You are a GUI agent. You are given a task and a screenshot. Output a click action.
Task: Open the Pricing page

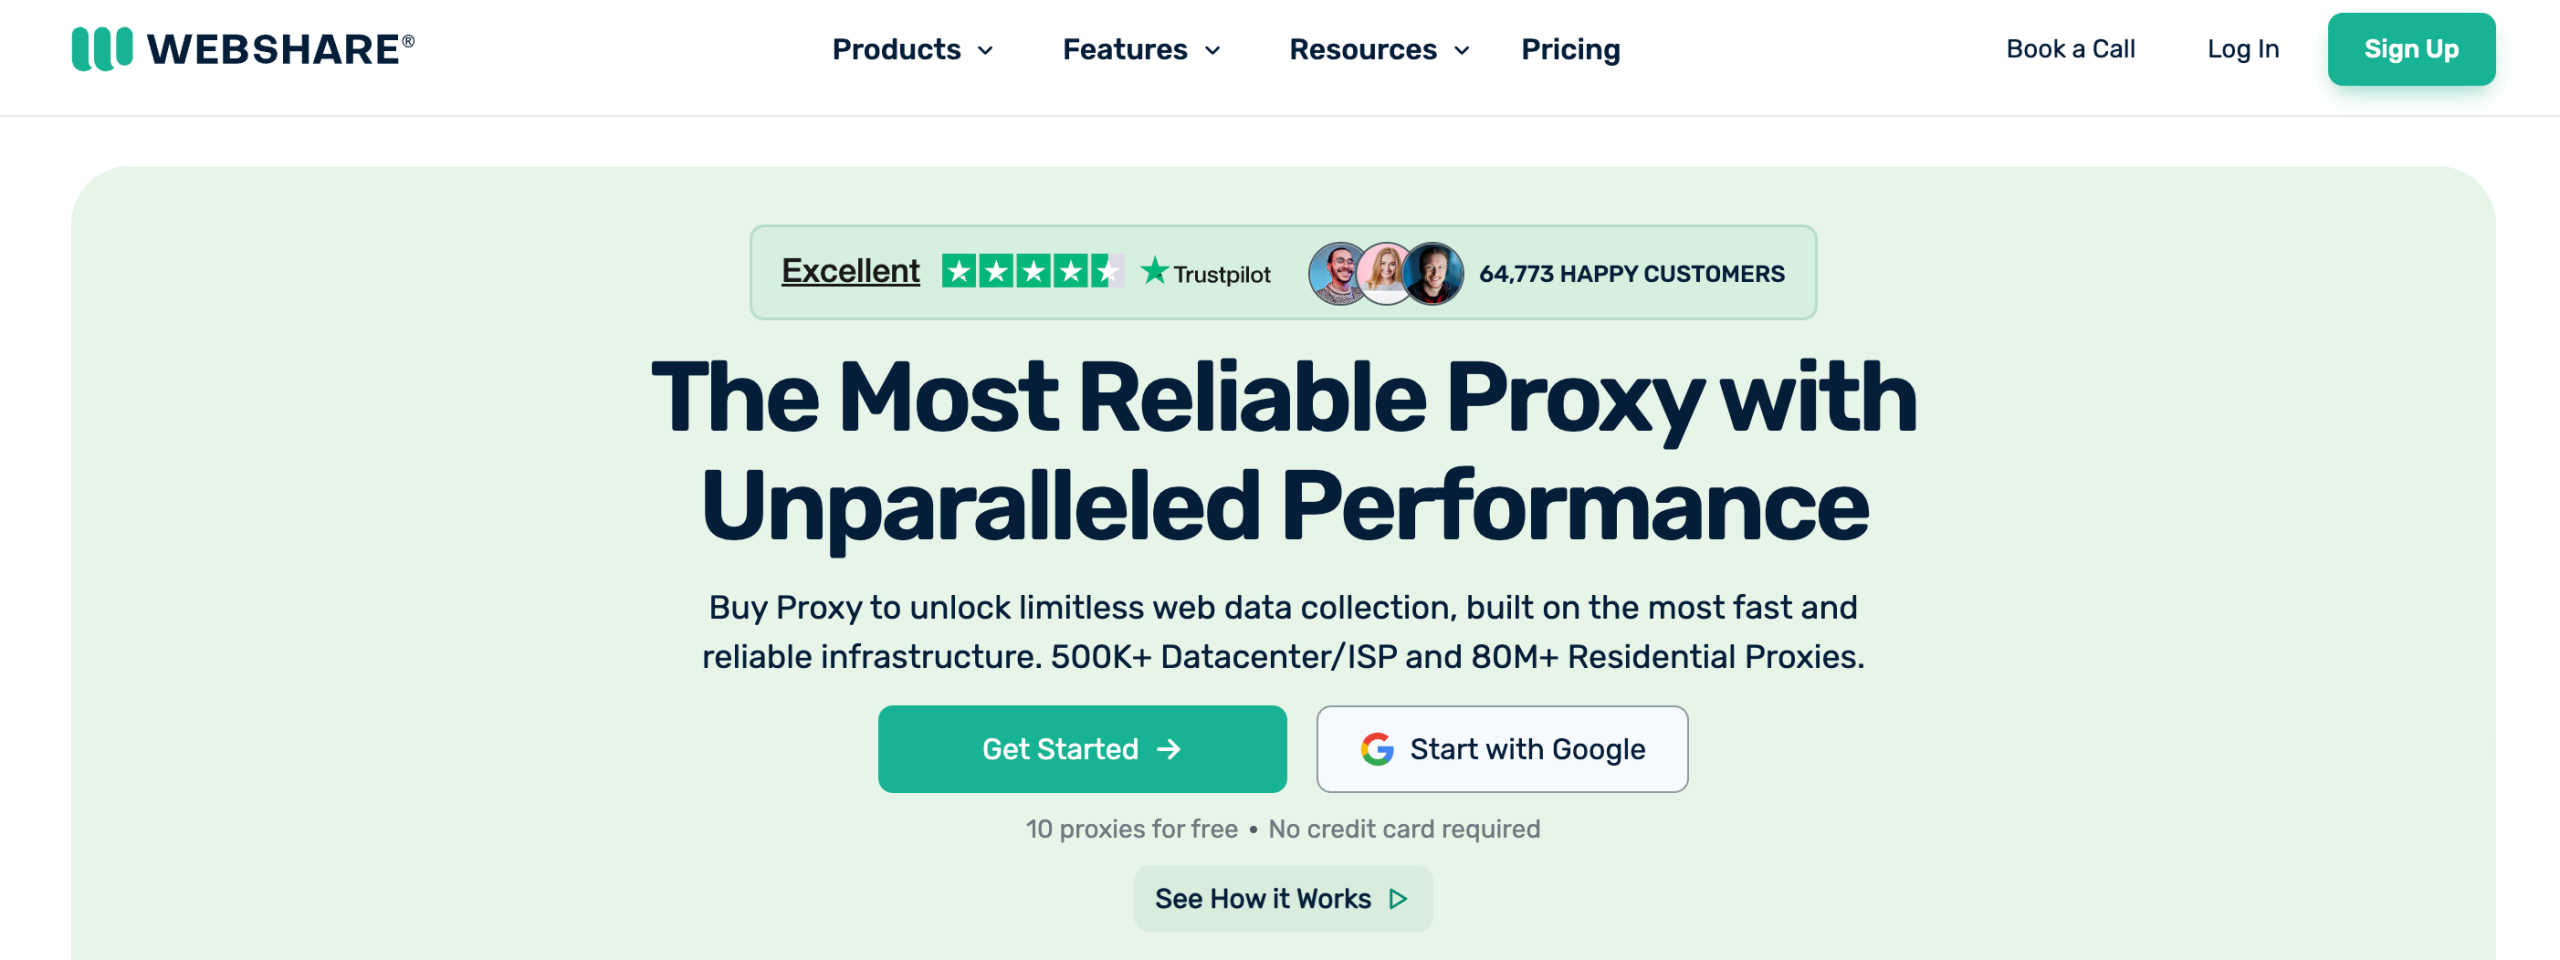click(x=1570, y=49)
